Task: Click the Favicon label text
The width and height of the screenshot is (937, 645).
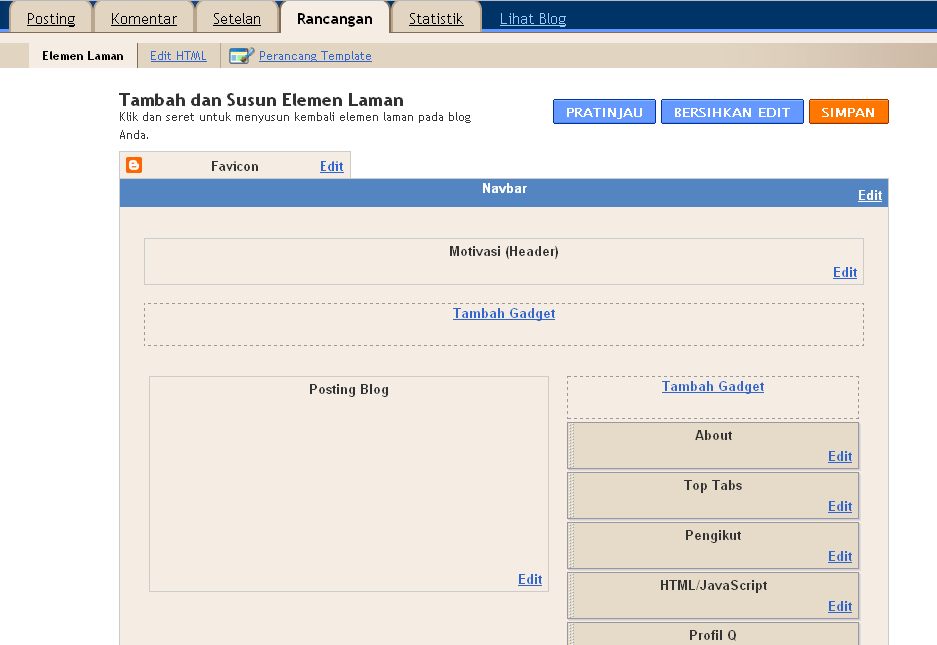Action: pyautogui.click(x=234, y=166)
